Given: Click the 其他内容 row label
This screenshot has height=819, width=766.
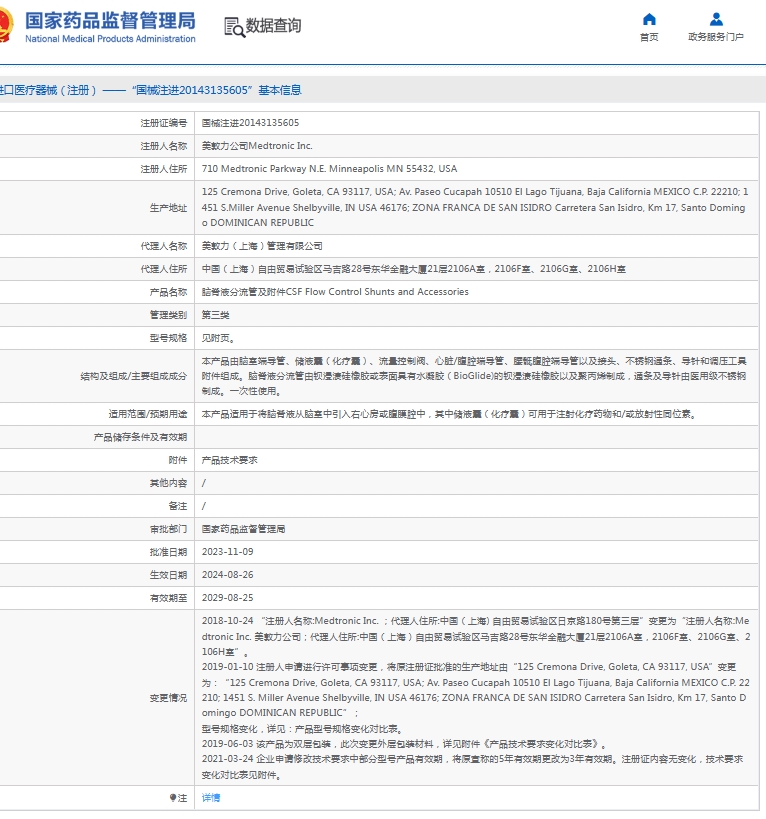Looking at the screenshot, I should tap(168, 483).
